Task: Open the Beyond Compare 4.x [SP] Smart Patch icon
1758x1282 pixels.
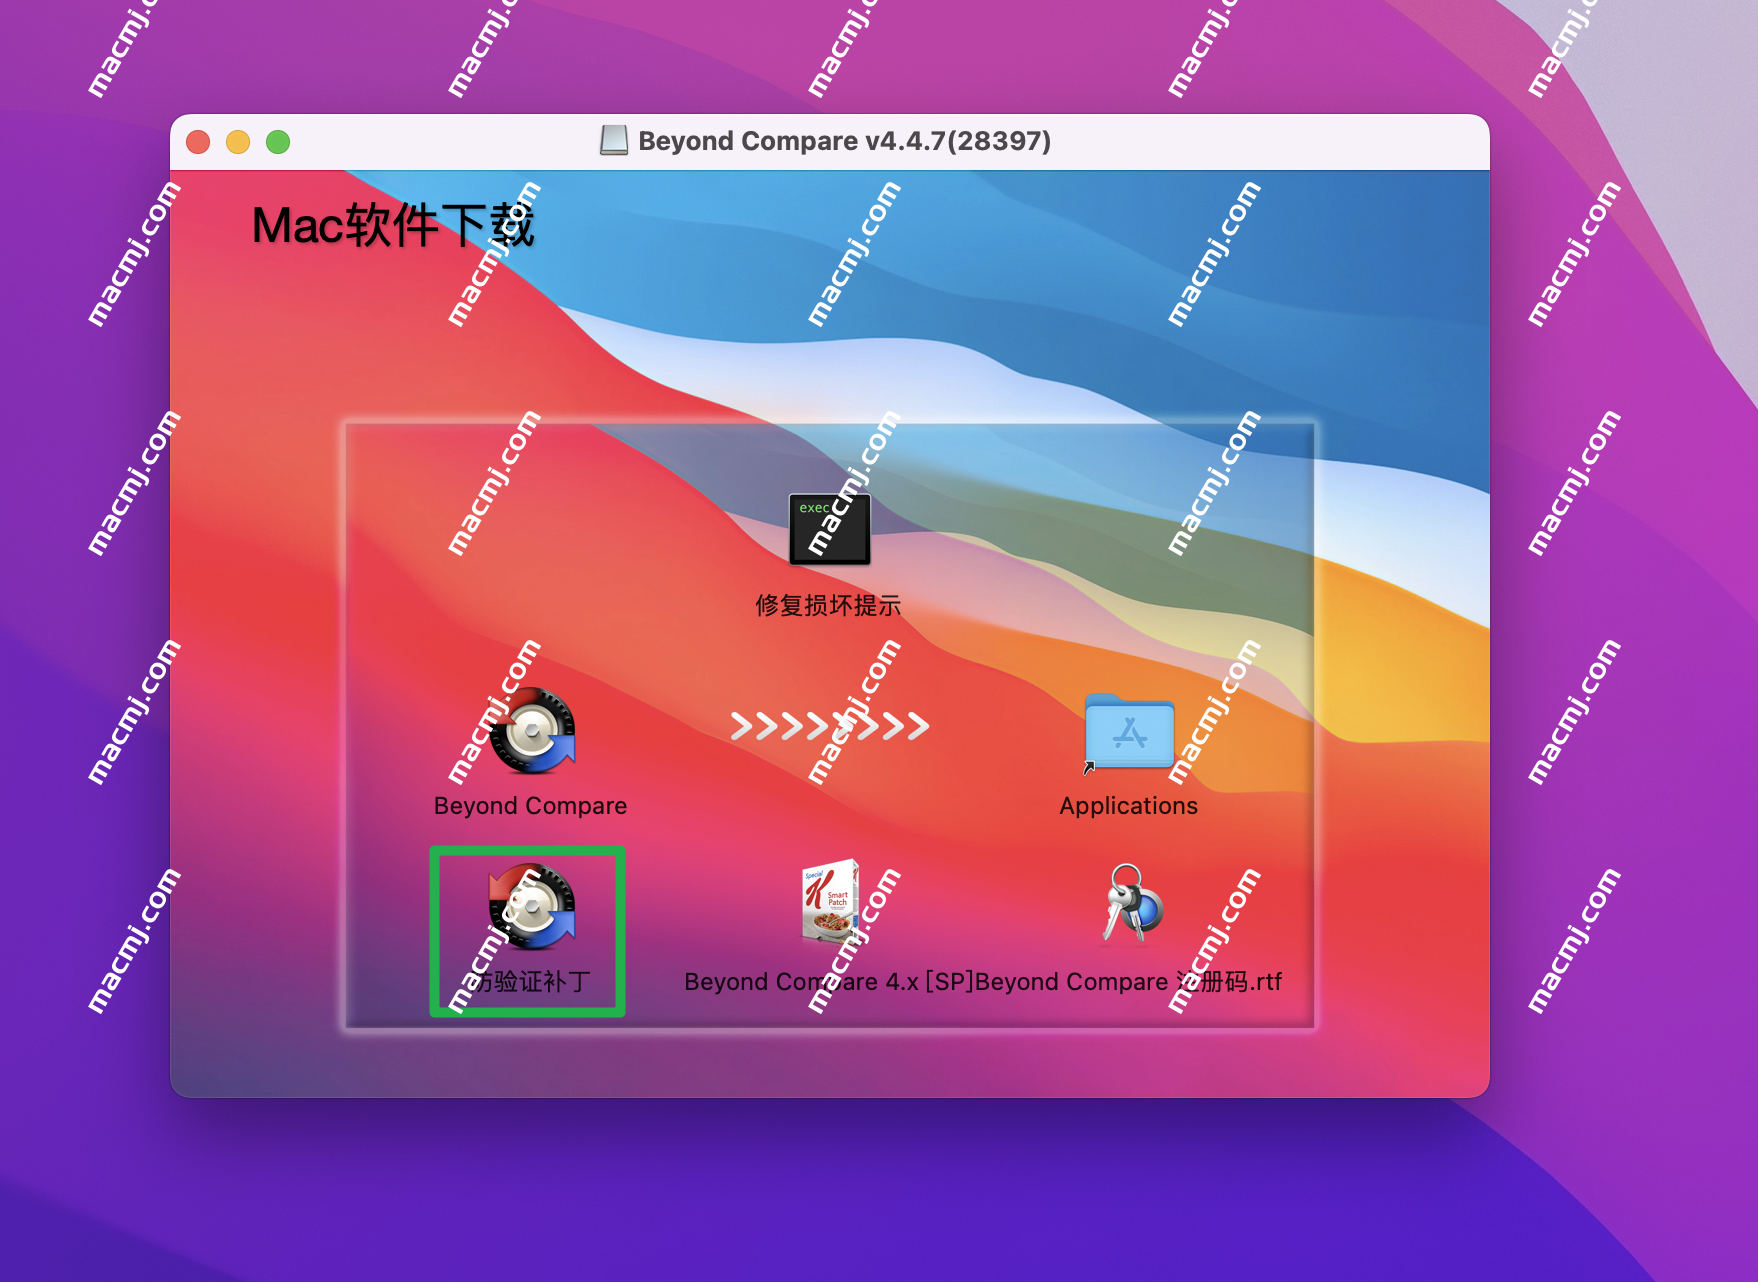Action: (829, 904)
